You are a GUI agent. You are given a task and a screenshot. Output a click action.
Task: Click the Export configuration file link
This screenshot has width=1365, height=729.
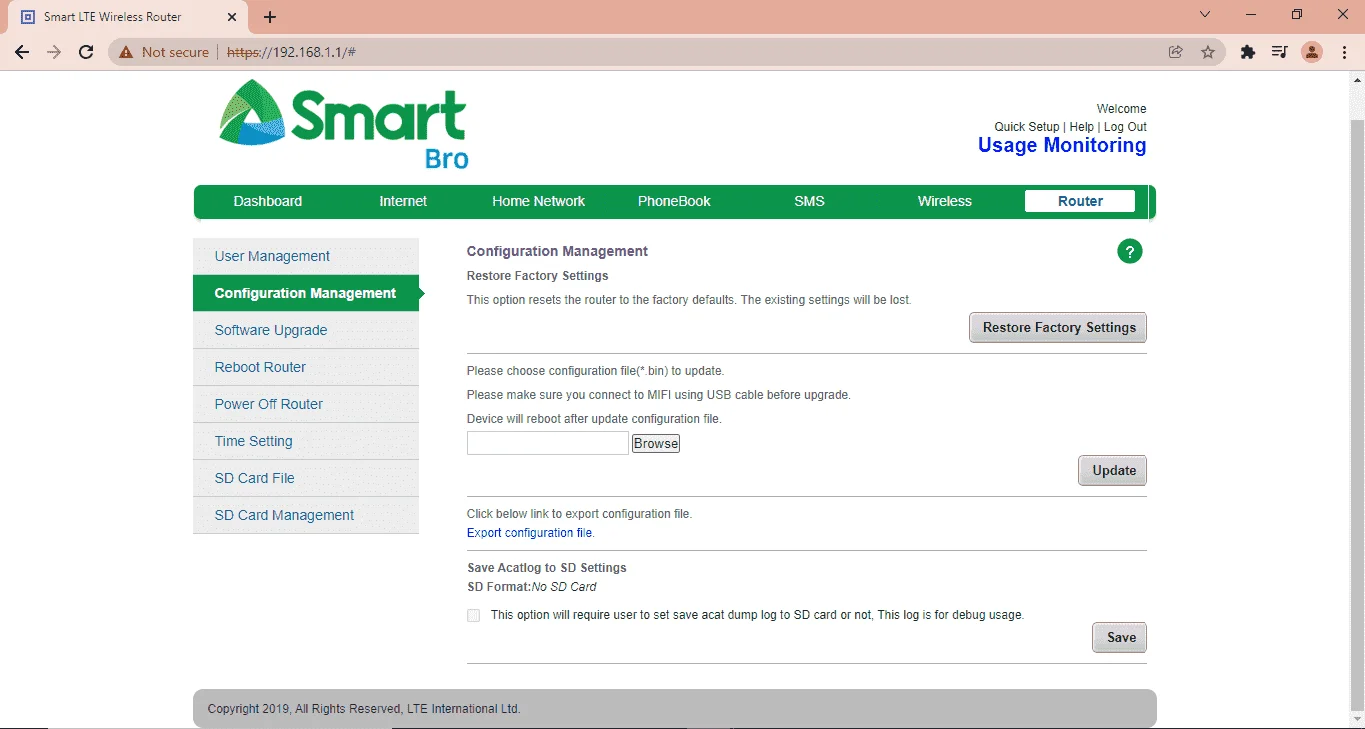(529, 533)
